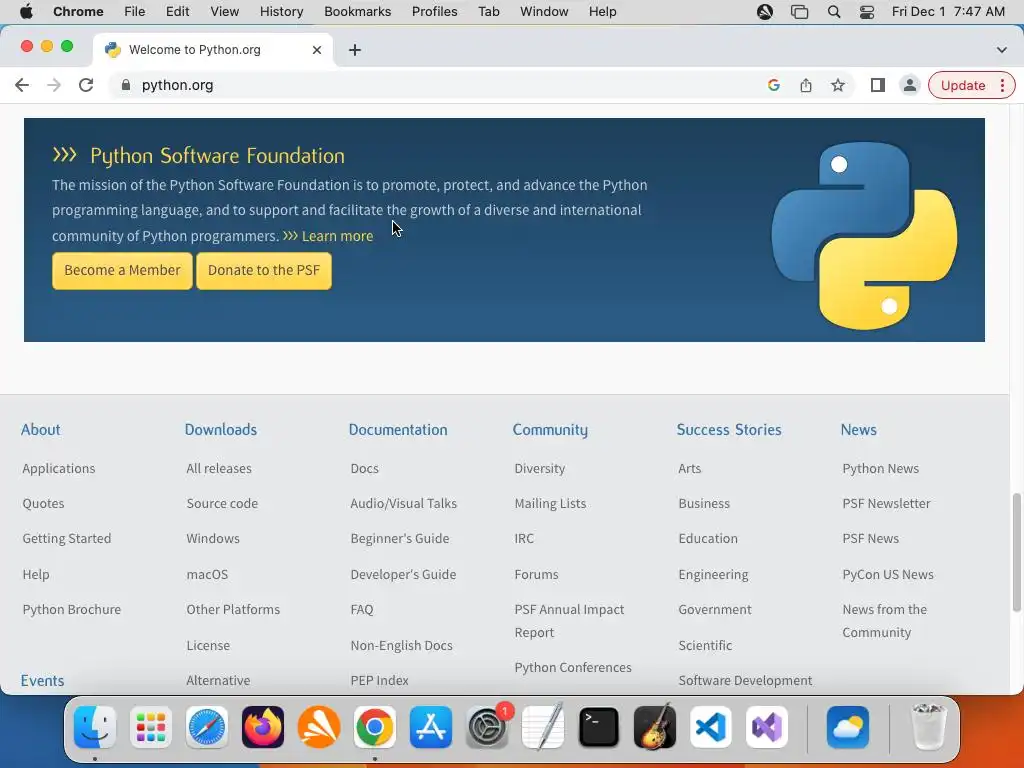This screenshot has width=1024, height=768.
Task: Bookmark this page with the star icon
Action: pos(838,86)
